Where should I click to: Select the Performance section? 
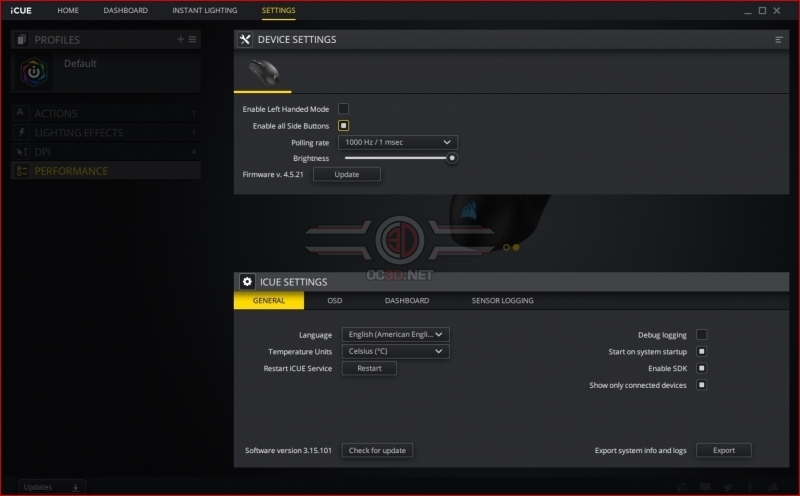[x=106, y=171]
